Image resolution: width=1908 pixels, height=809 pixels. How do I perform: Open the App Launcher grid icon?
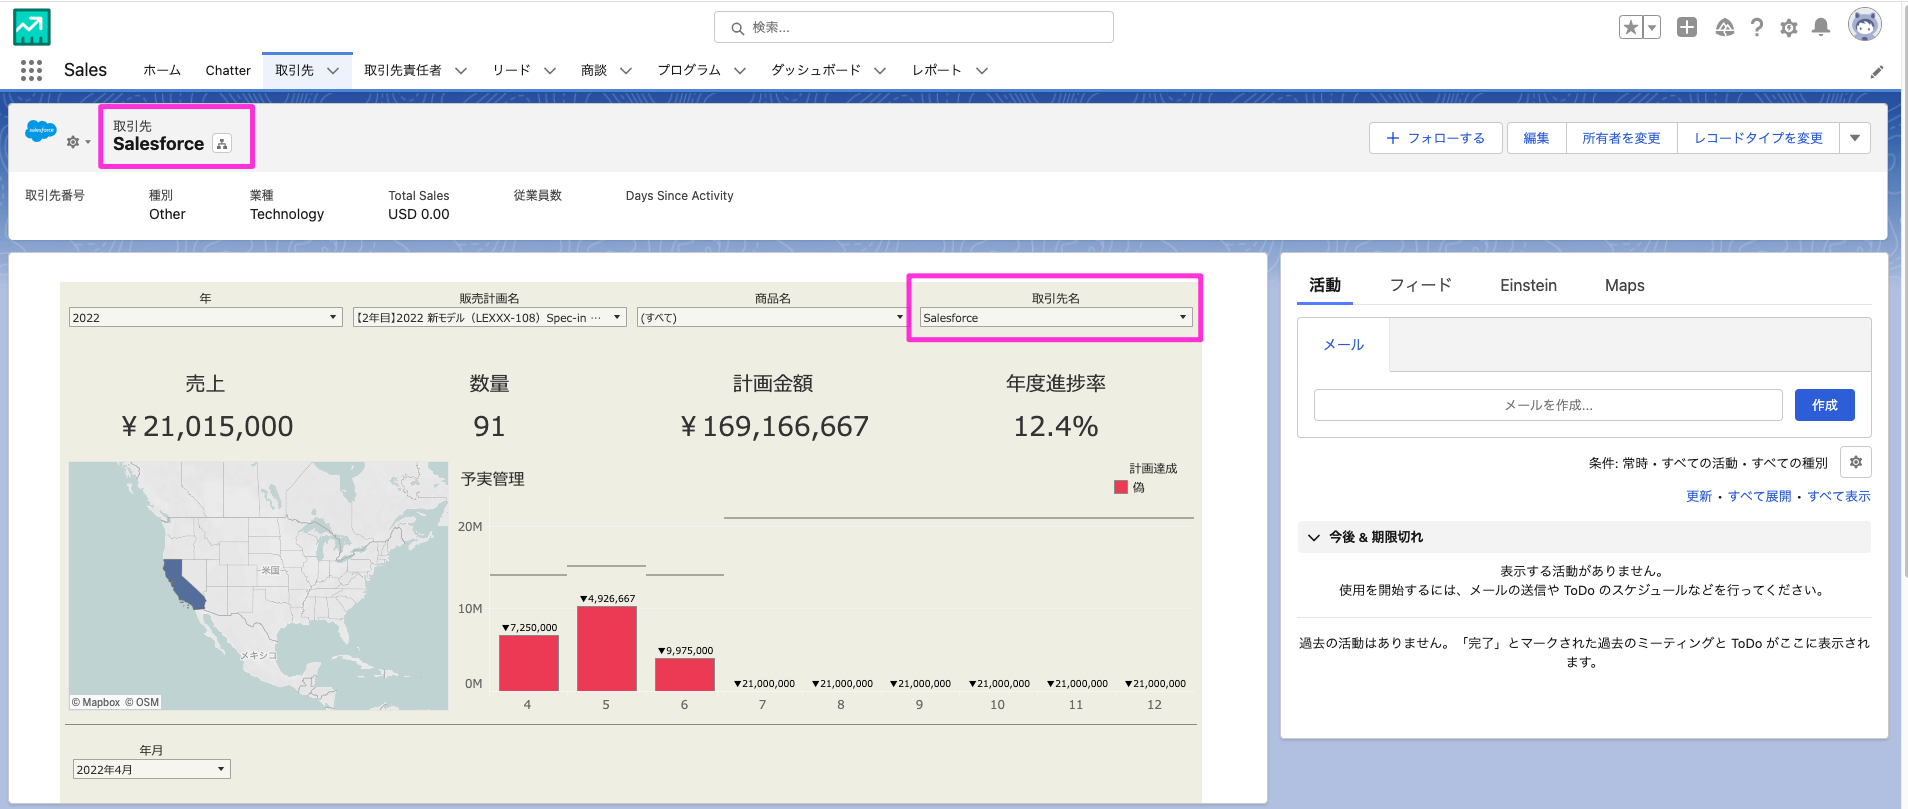(31, 70)
